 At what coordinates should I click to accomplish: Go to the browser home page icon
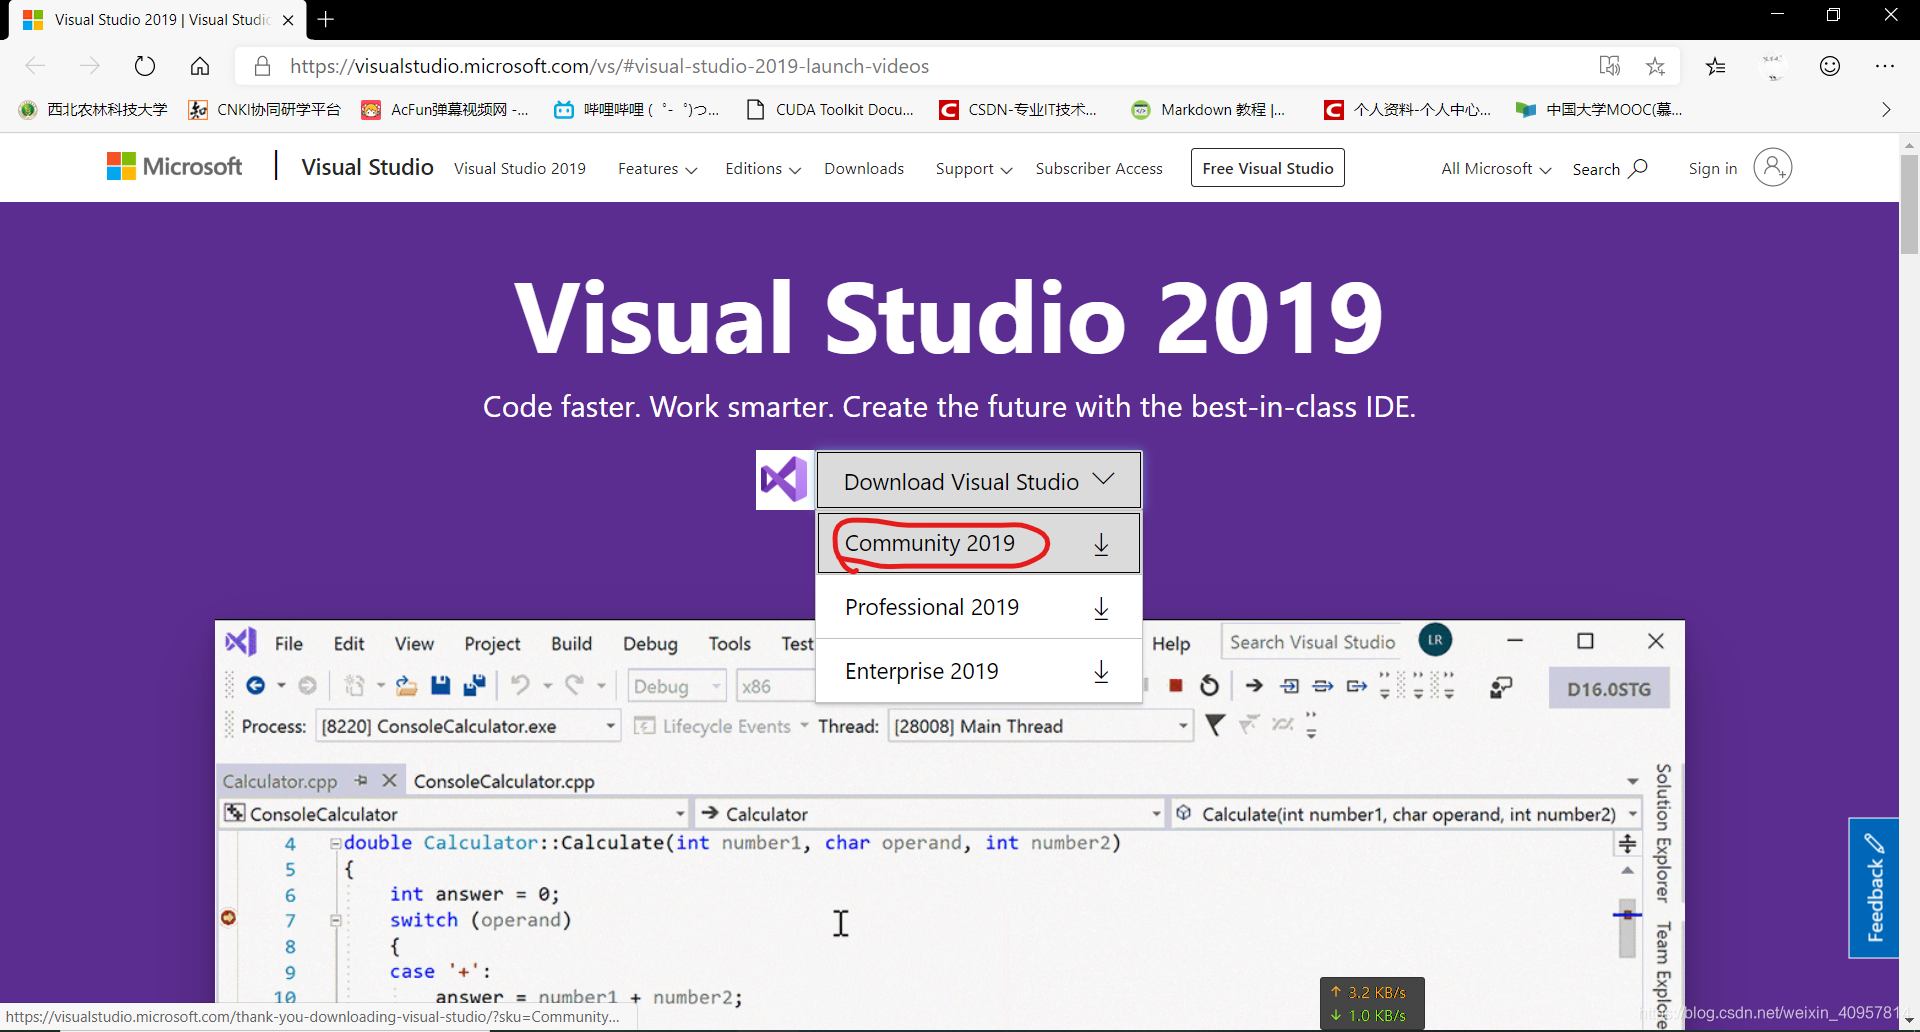pos(200,66)
